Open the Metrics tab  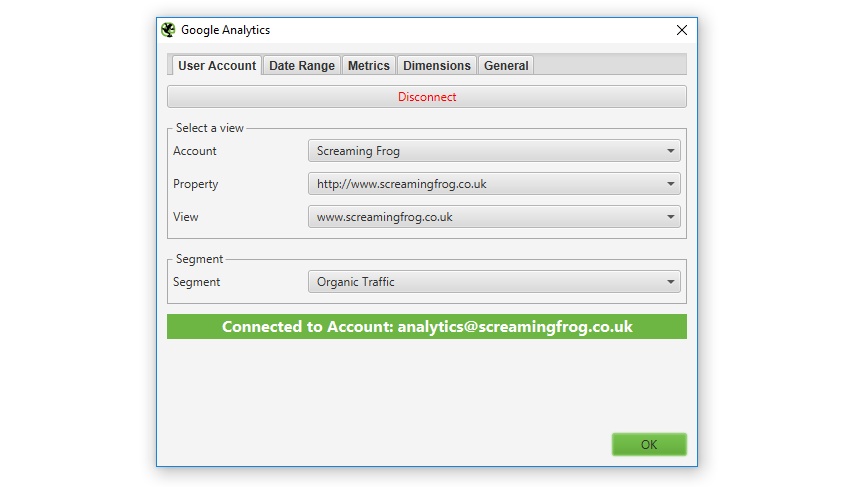click(369, 66)
